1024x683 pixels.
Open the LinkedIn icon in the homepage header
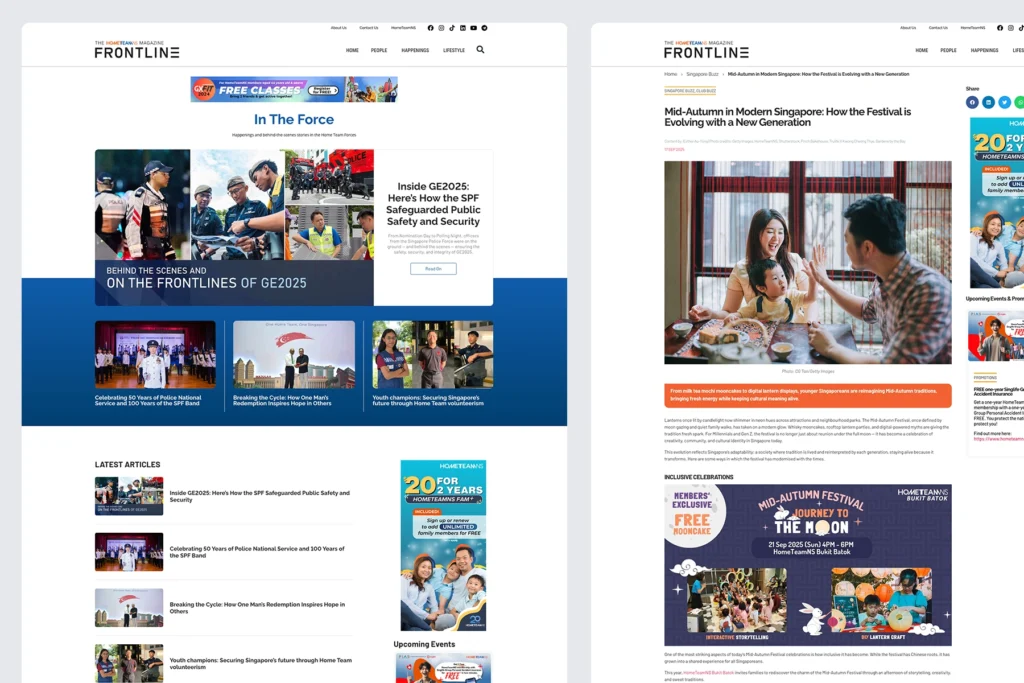click(x=462, y=28)
